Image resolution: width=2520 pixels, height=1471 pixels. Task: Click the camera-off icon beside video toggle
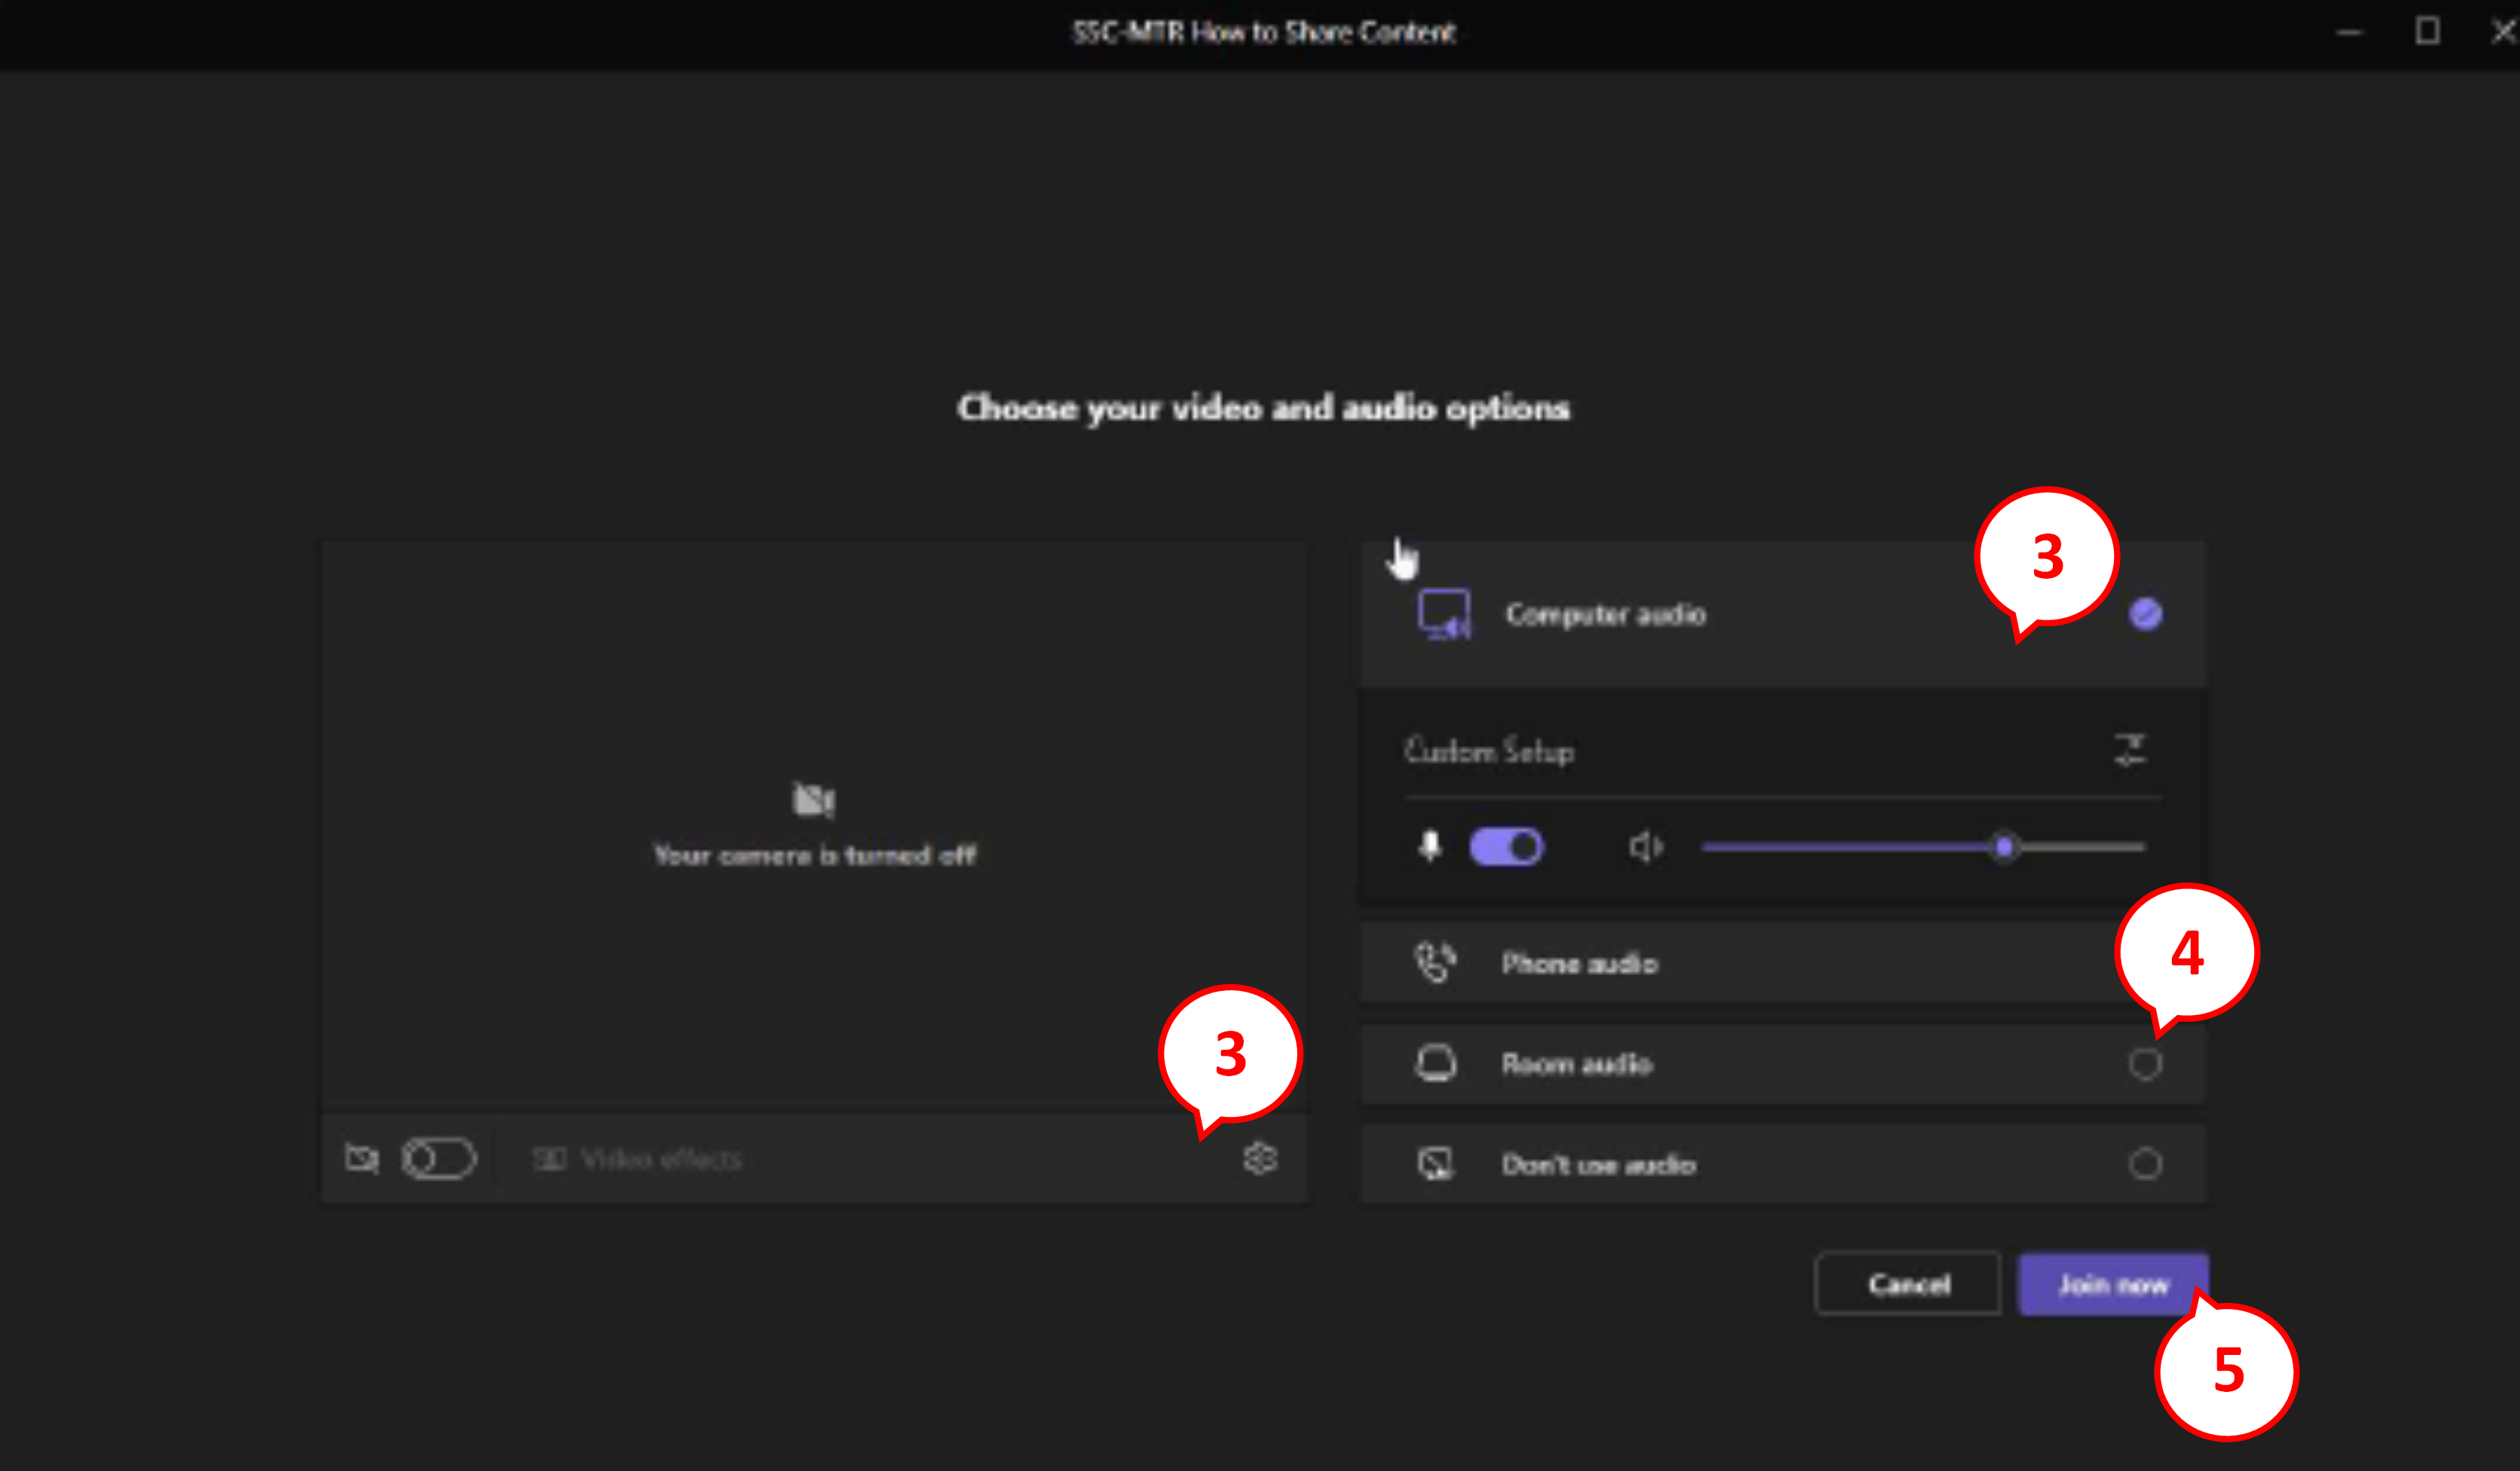361,1159
